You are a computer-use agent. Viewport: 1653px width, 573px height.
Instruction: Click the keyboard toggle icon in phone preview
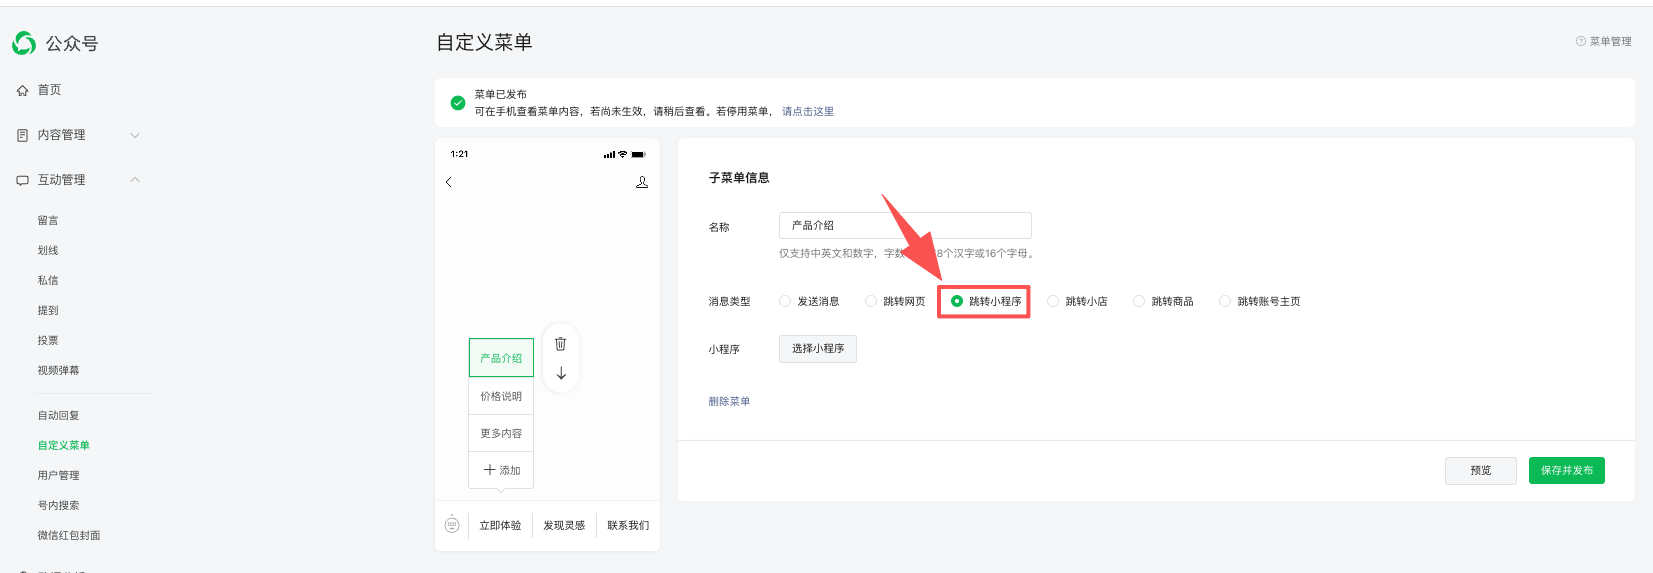tap(452, 525)
